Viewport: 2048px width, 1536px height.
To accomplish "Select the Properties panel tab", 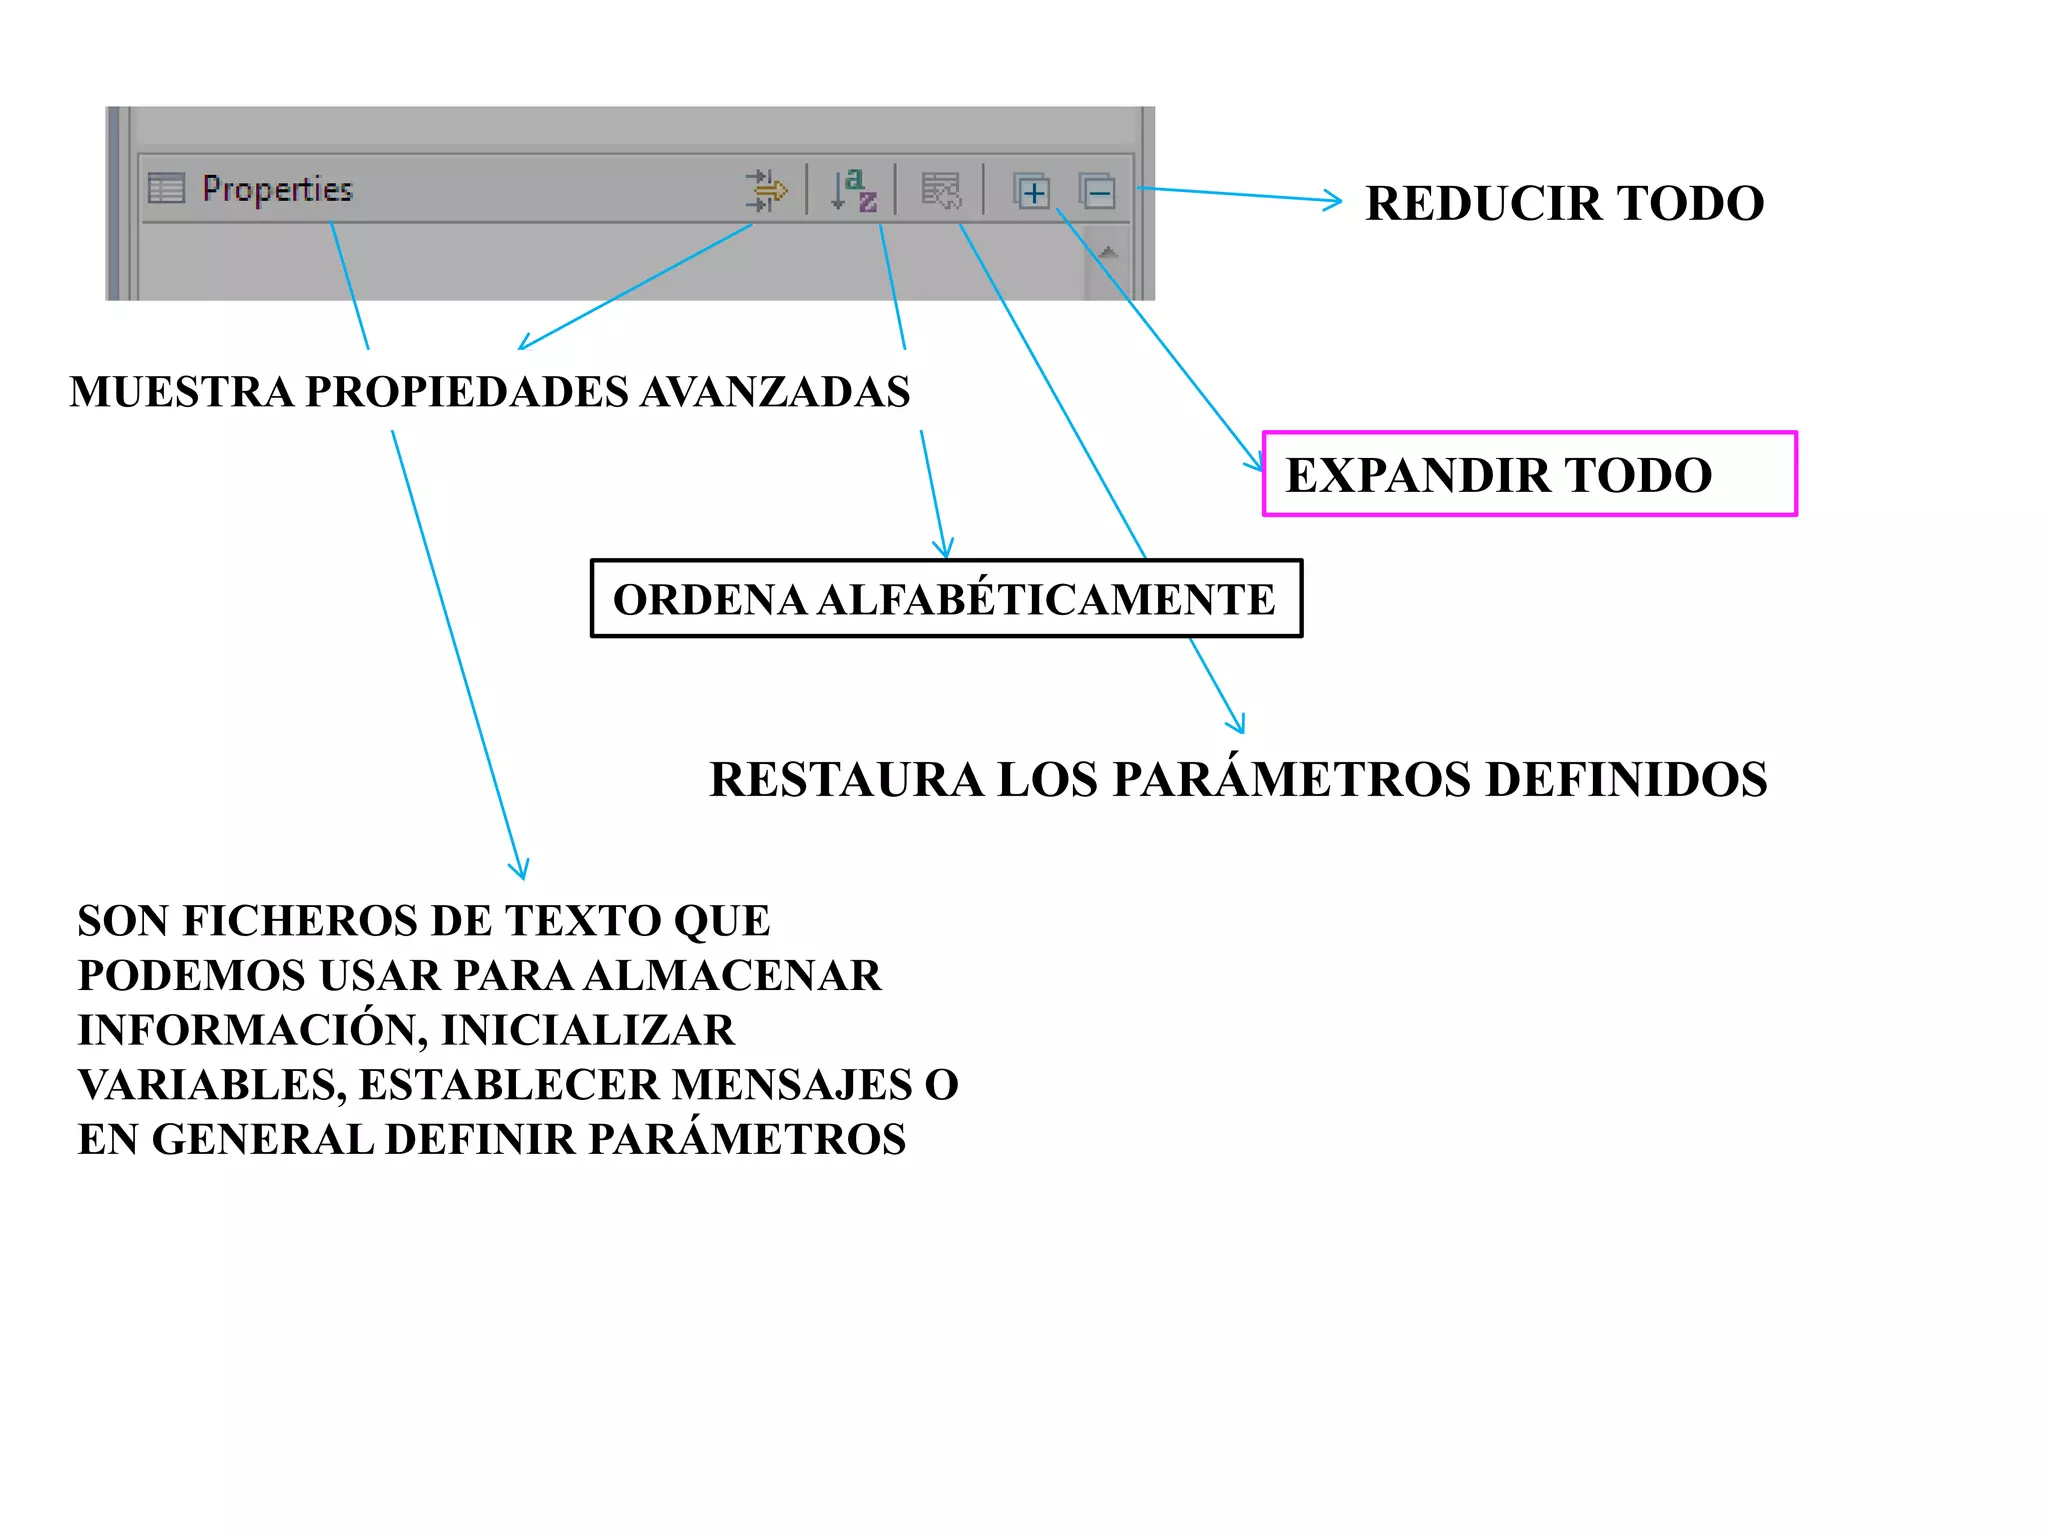I will coord(277,188).
